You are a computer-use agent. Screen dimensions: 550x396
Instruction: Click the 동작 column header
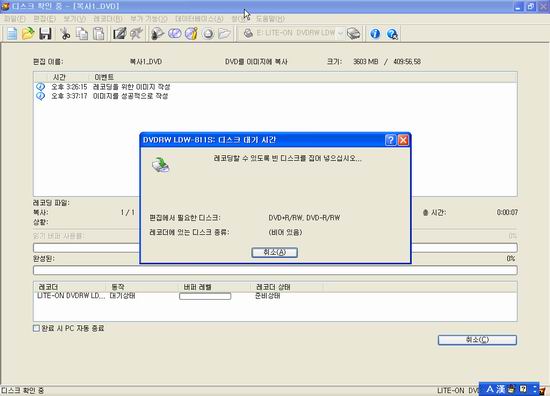point(142,287)
